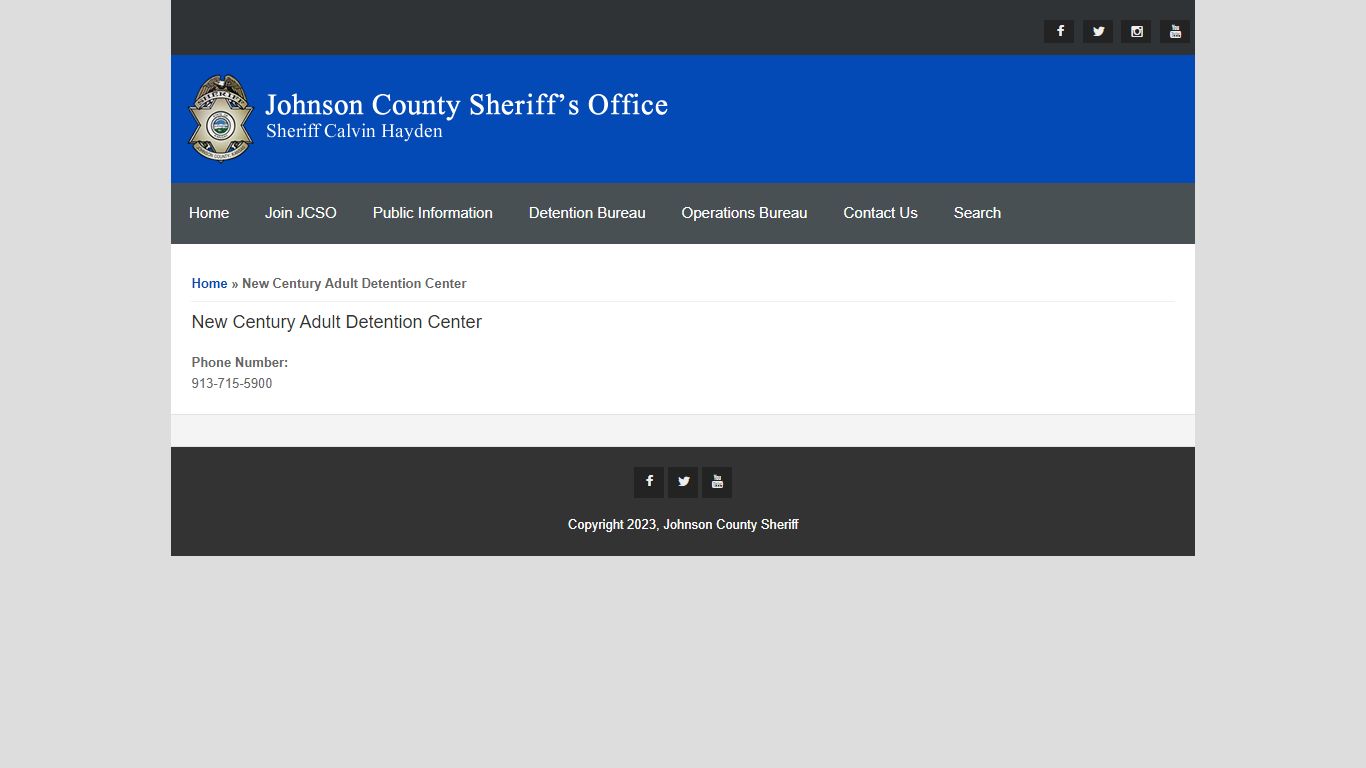Click phone number 913-715-5900

click(x=232, y=384)
